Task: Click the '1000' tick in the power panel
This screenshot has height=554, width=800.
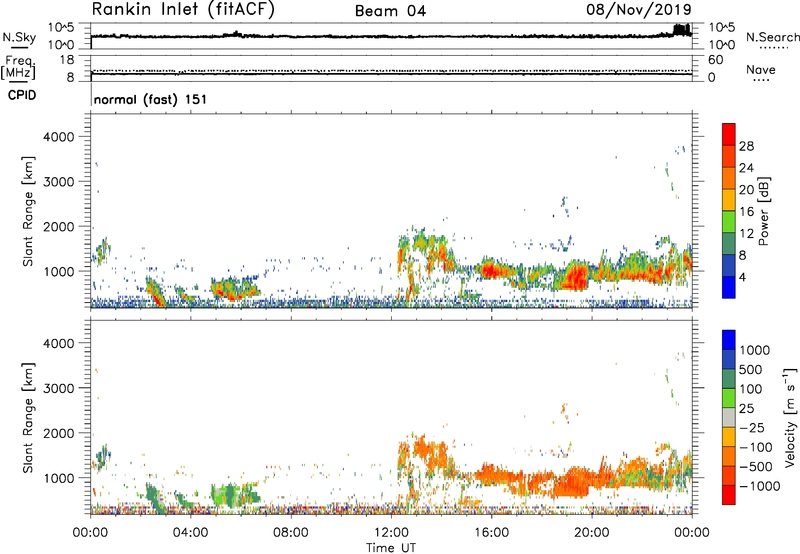Action: coord(58,271)
